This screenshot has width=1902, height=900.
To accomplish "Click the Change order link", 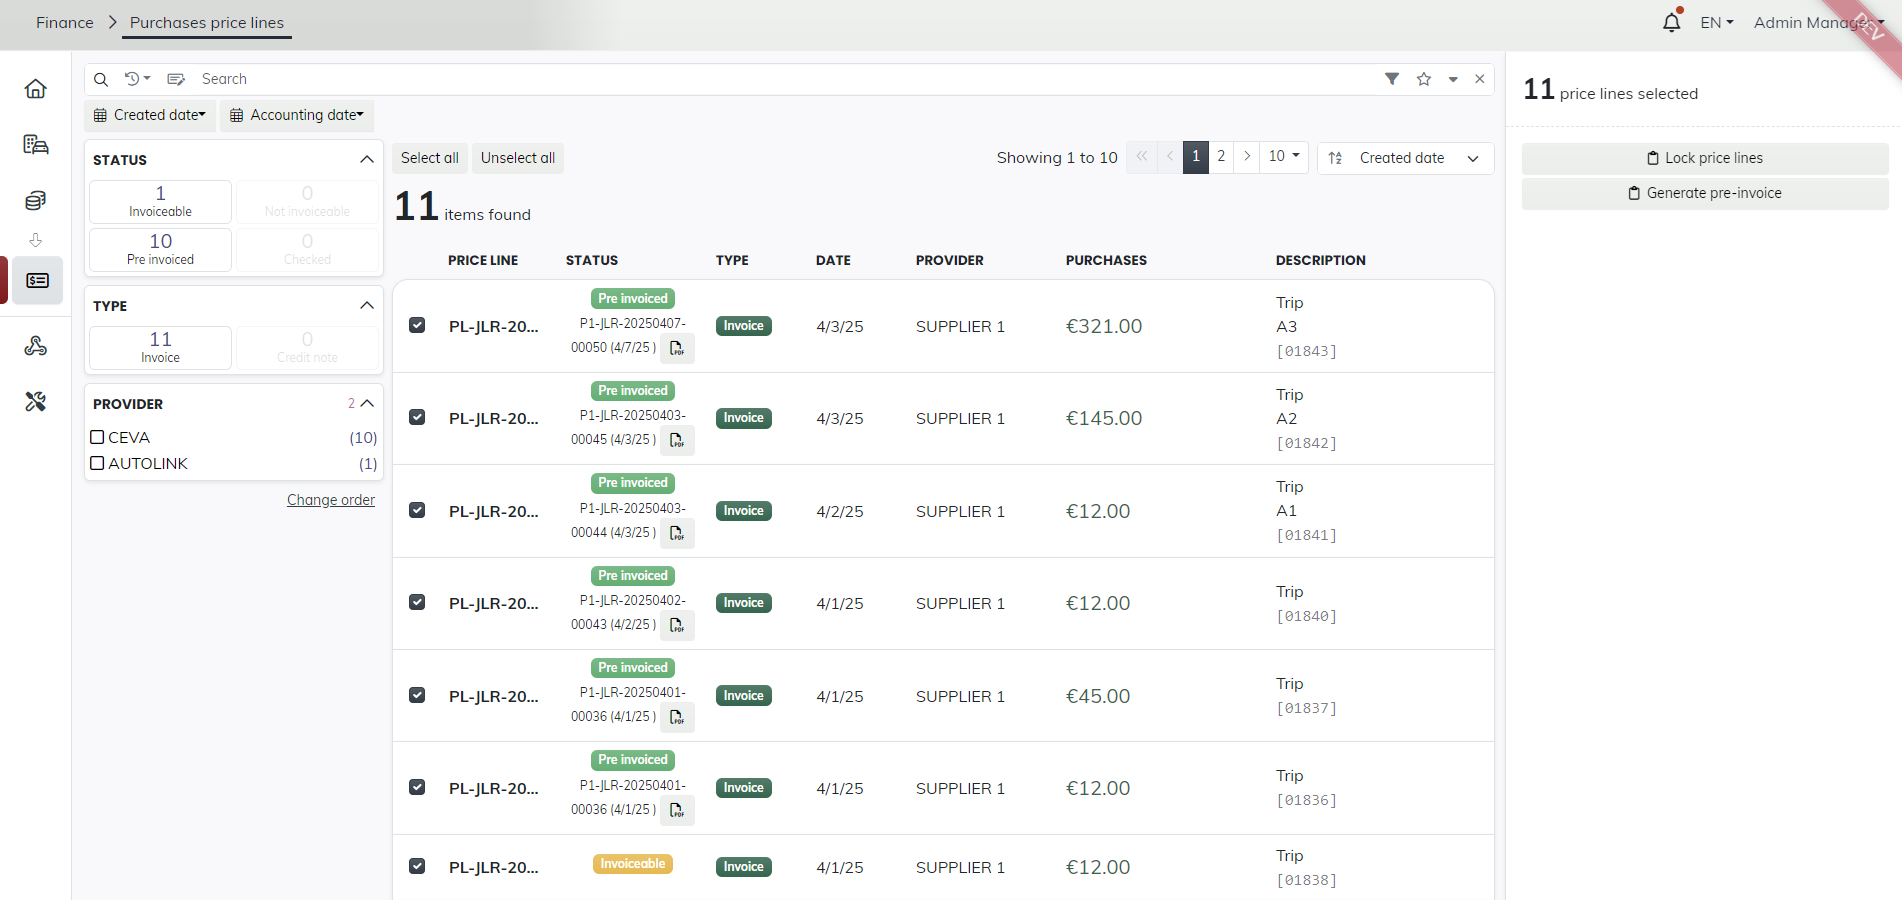I will [x=330, y=500].
